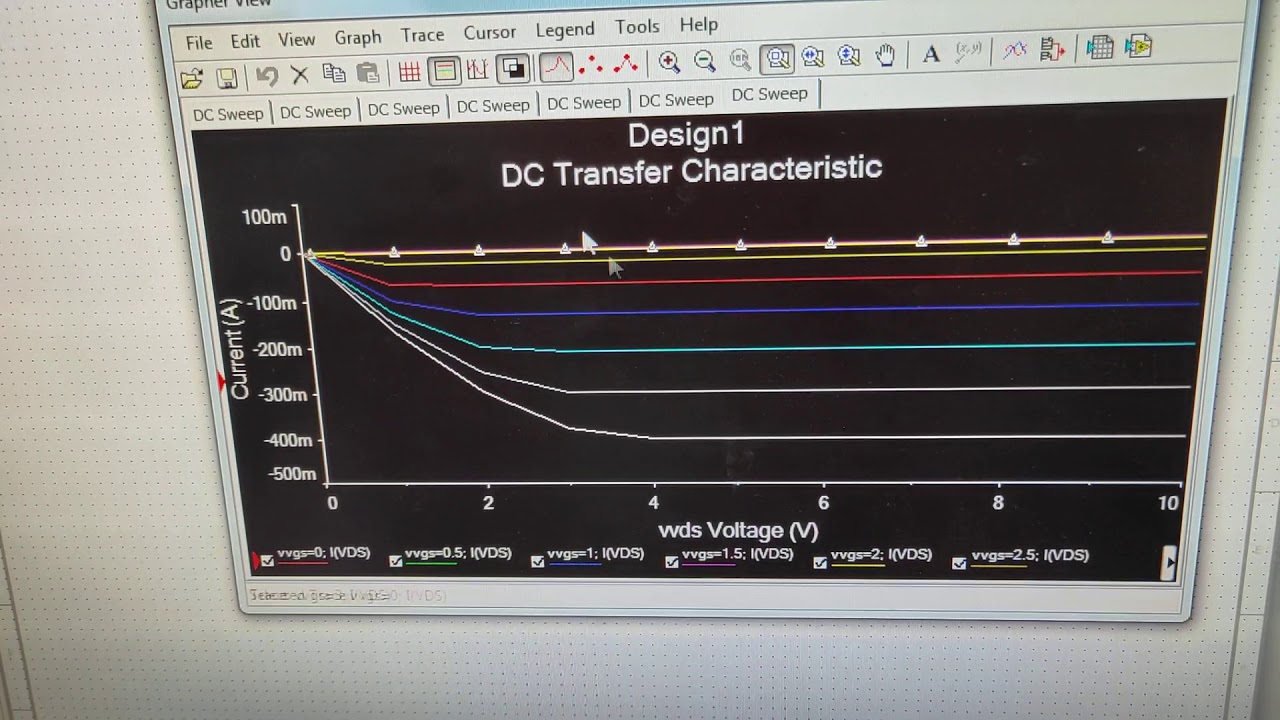Open the Legend menu
Viewport: 1280px width, 720px height.
[x=565, y=29]
